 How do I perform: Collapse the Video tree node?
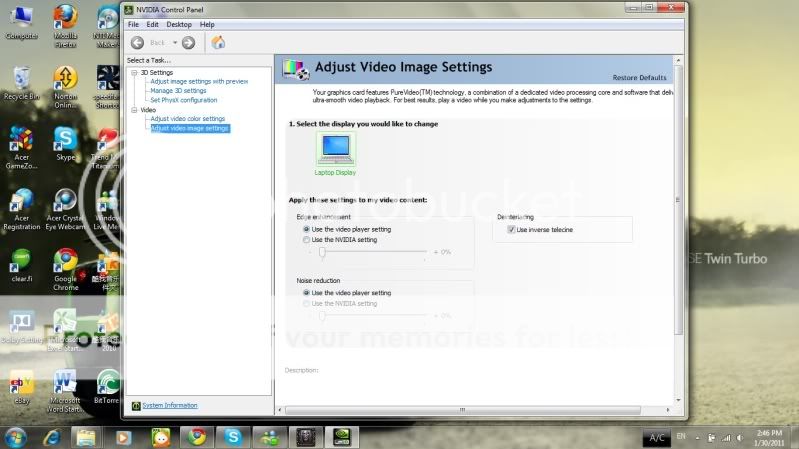pos(134,110)
